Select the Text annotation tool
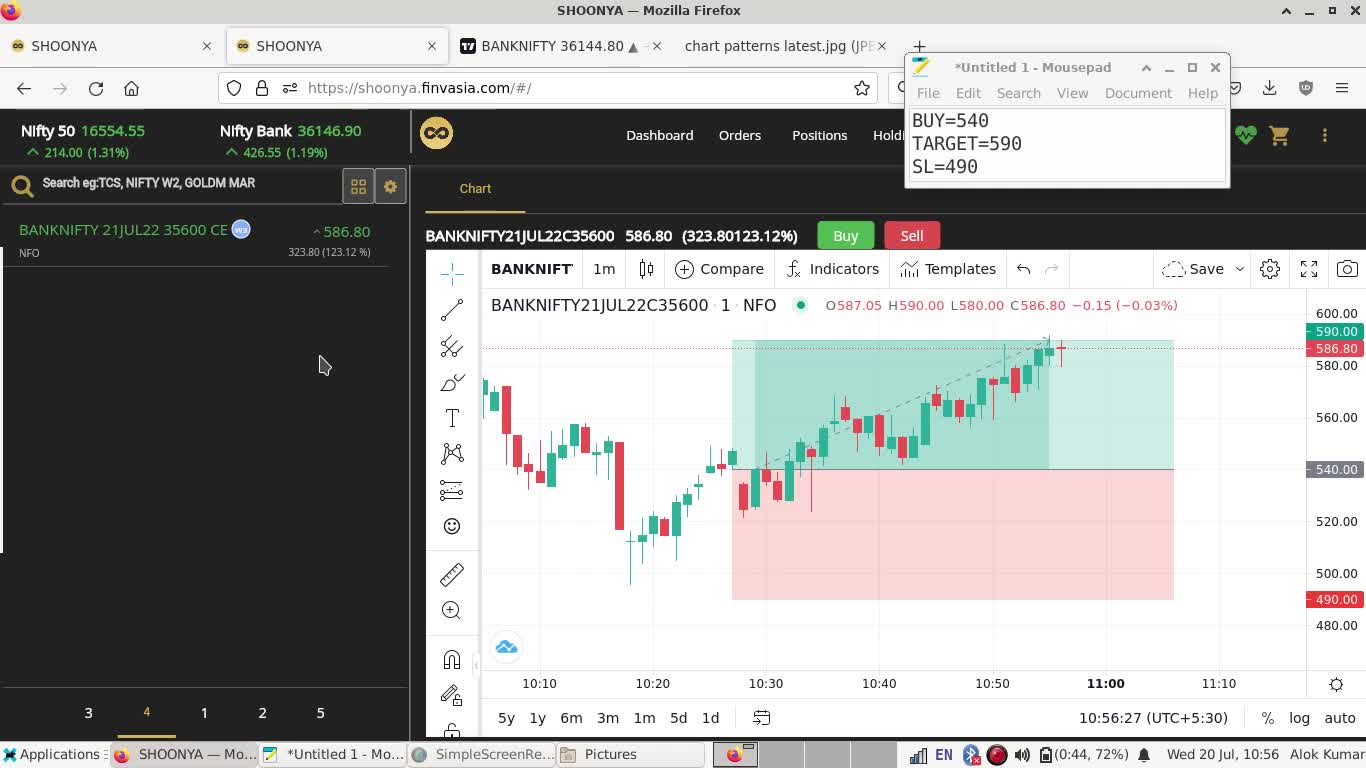Image resolution: width=1366 pixels, height=768 pixels. pyautogui.click(x=452, y=418)
